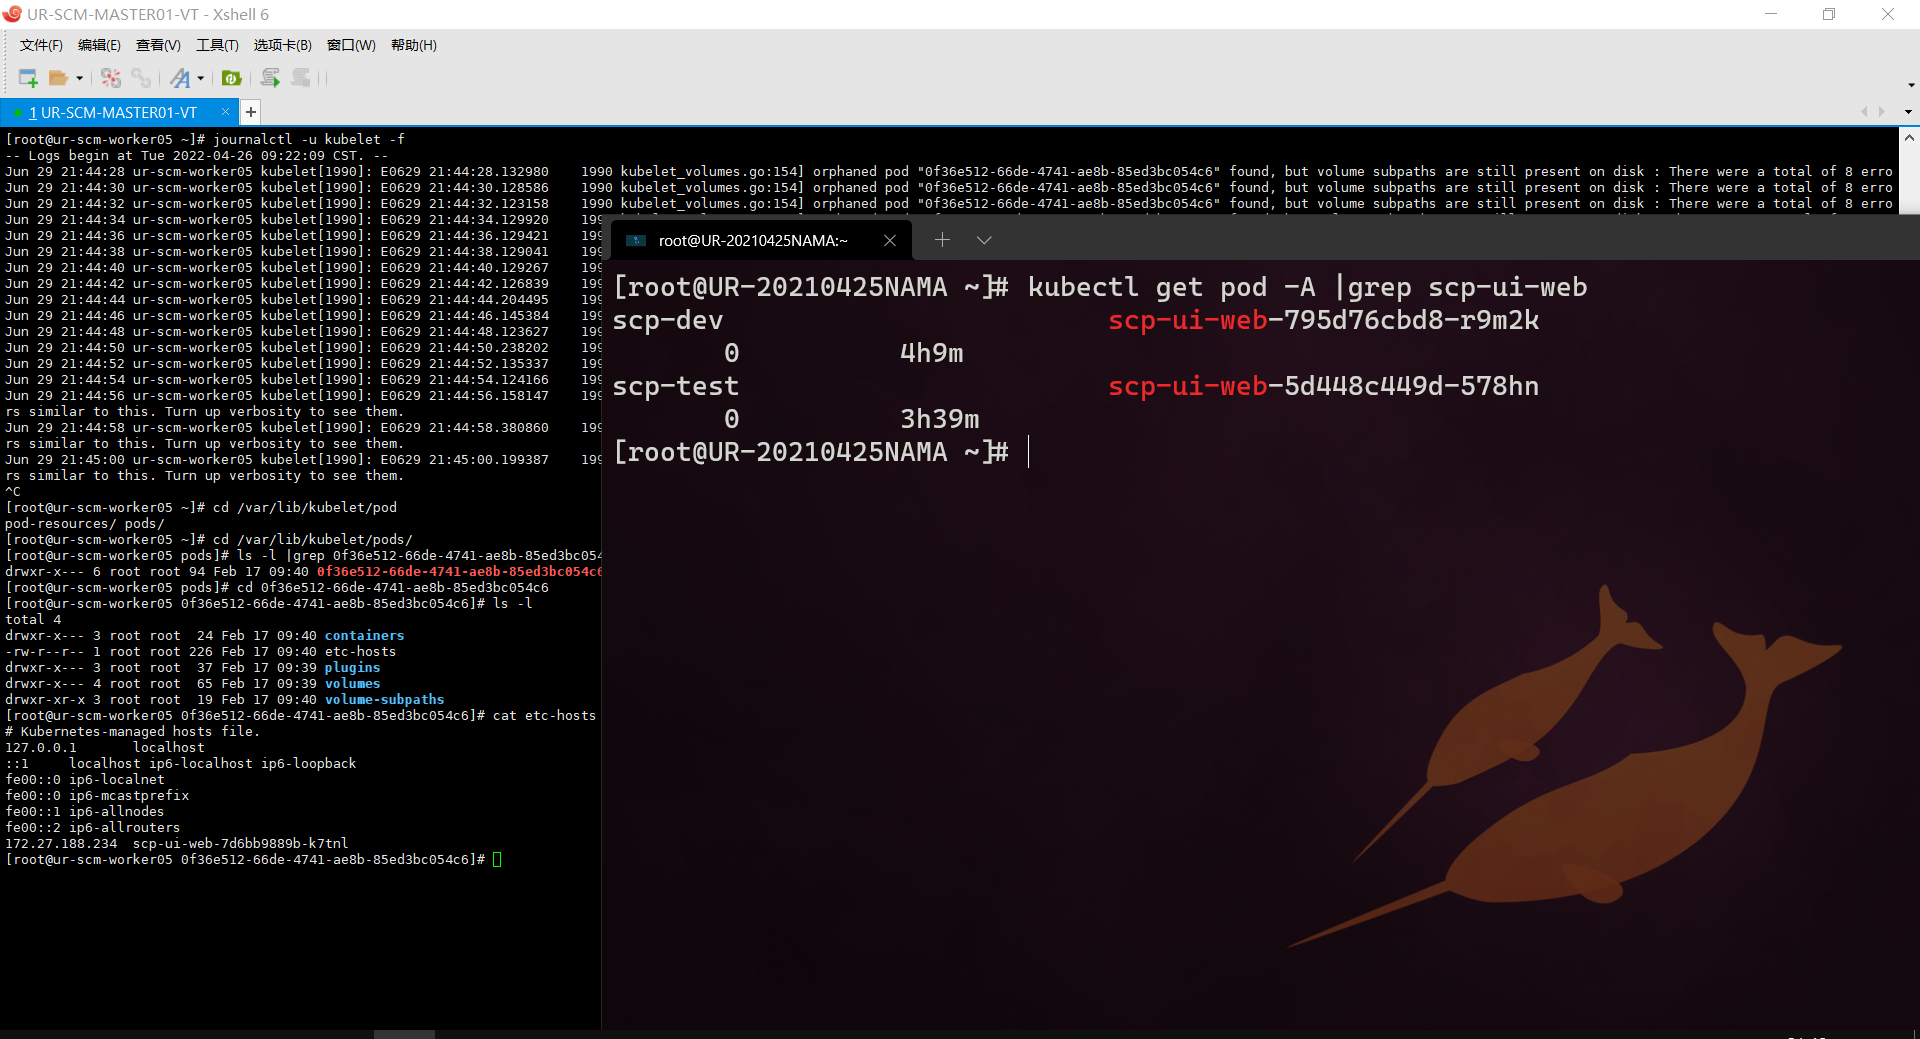Viewport: 1920px width, 1039px height.
Task: Click pod name "scp-ui-web-795d76cbd8-r9m2k"
Action: (1324, 320)
